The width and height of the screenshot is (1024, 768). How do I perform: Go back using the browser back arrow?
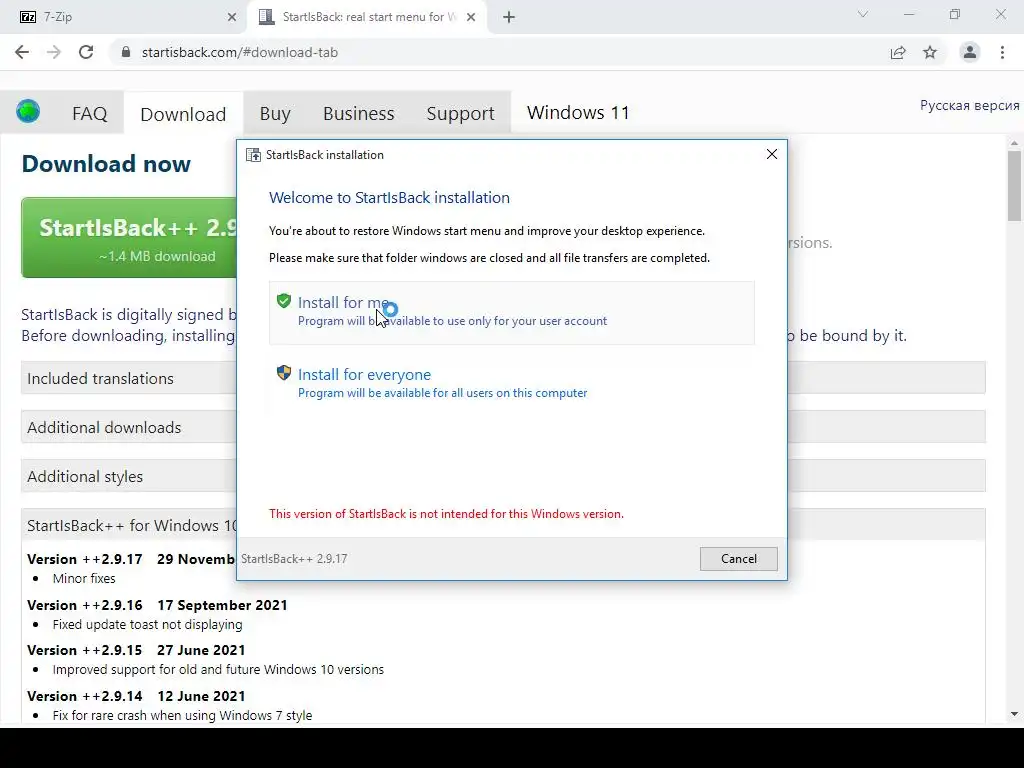coord(22,52)
